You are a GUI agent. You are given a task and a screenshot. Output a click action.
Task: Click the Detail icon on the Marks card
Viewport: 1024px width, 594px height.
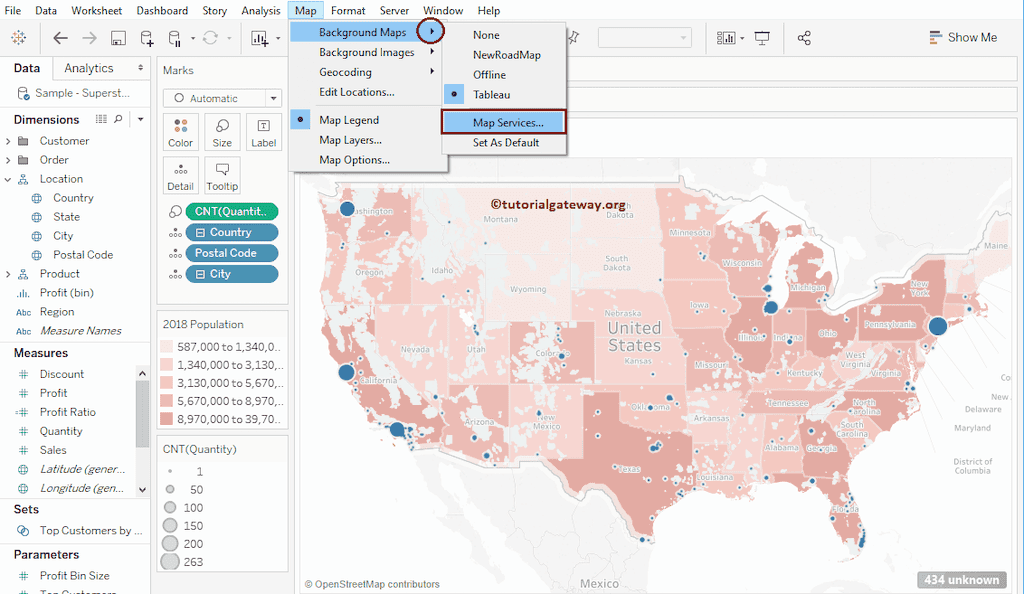click(180, 176)
